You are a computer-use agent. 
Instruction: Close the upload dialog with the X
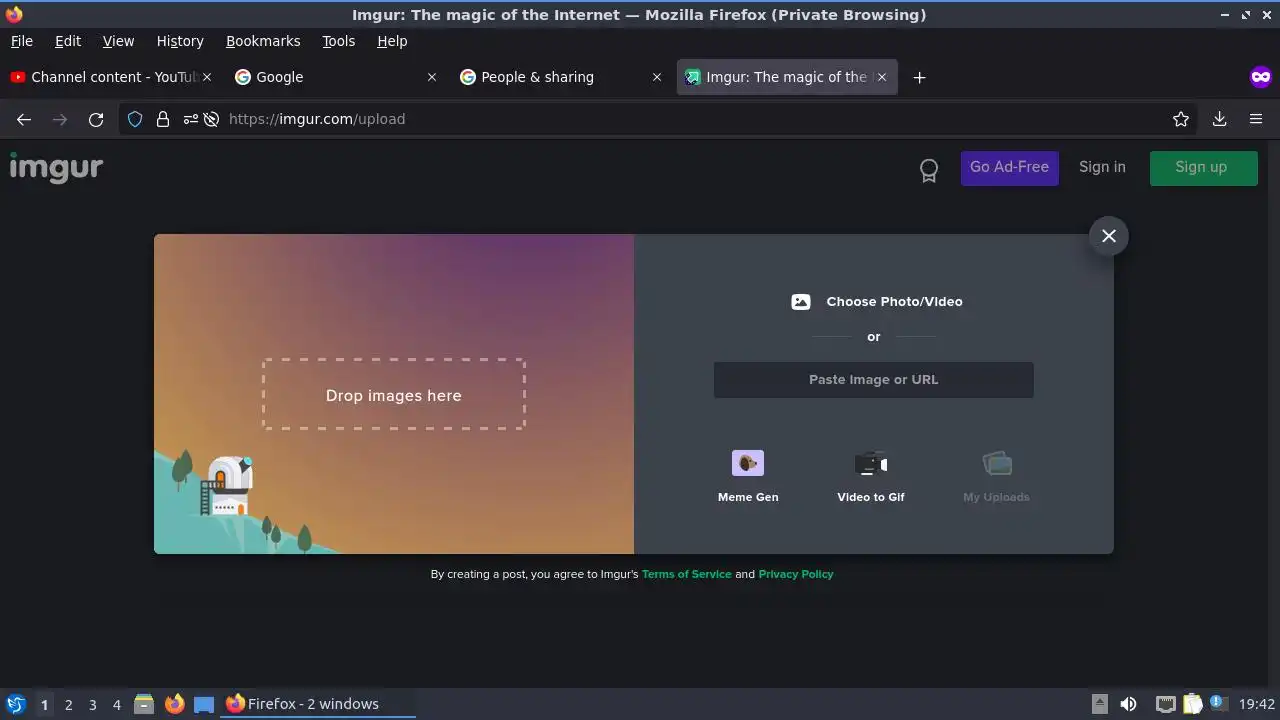[x=1109, y=236]
